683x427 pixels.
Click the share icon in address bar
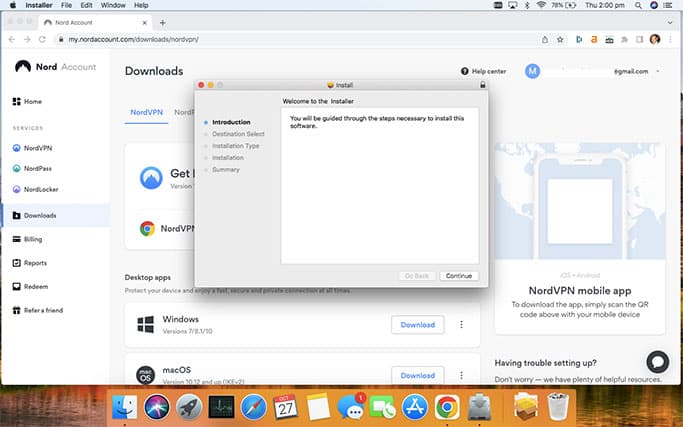tap(545, 39)
